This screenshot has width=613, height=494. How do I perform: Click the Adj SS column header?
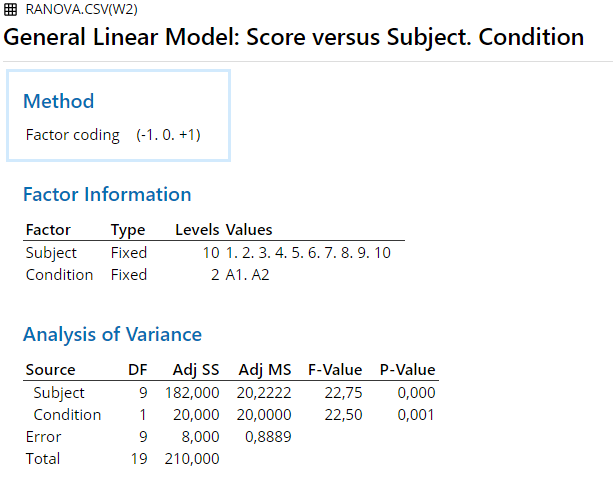pyautogui.click(x=194, y=370)
